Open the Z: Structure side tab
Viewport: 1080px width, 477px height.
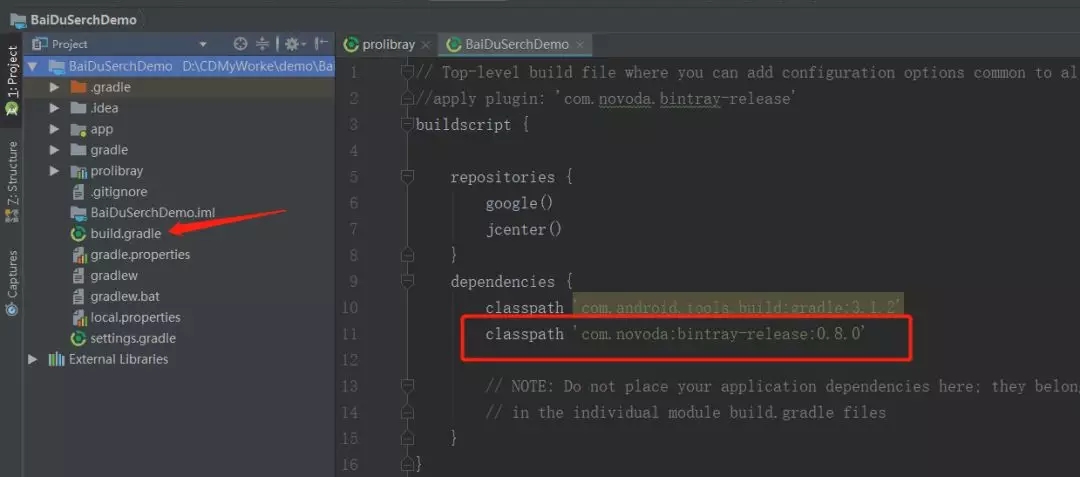click(12, 182)
